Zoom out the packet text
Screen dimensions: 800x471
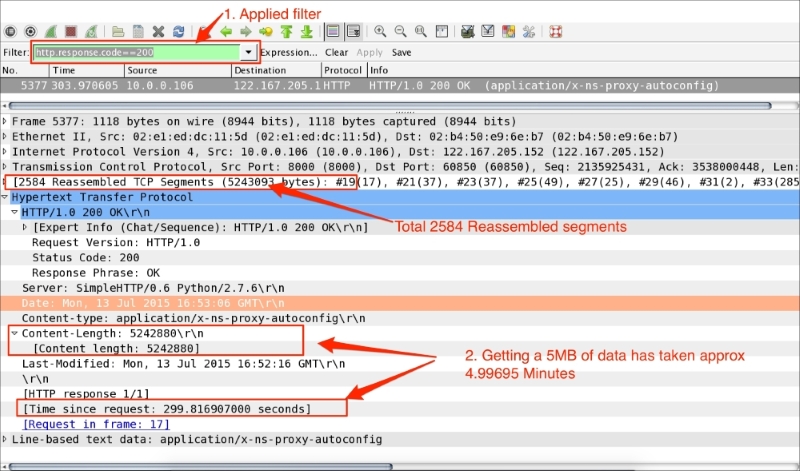tap(401, 32)
